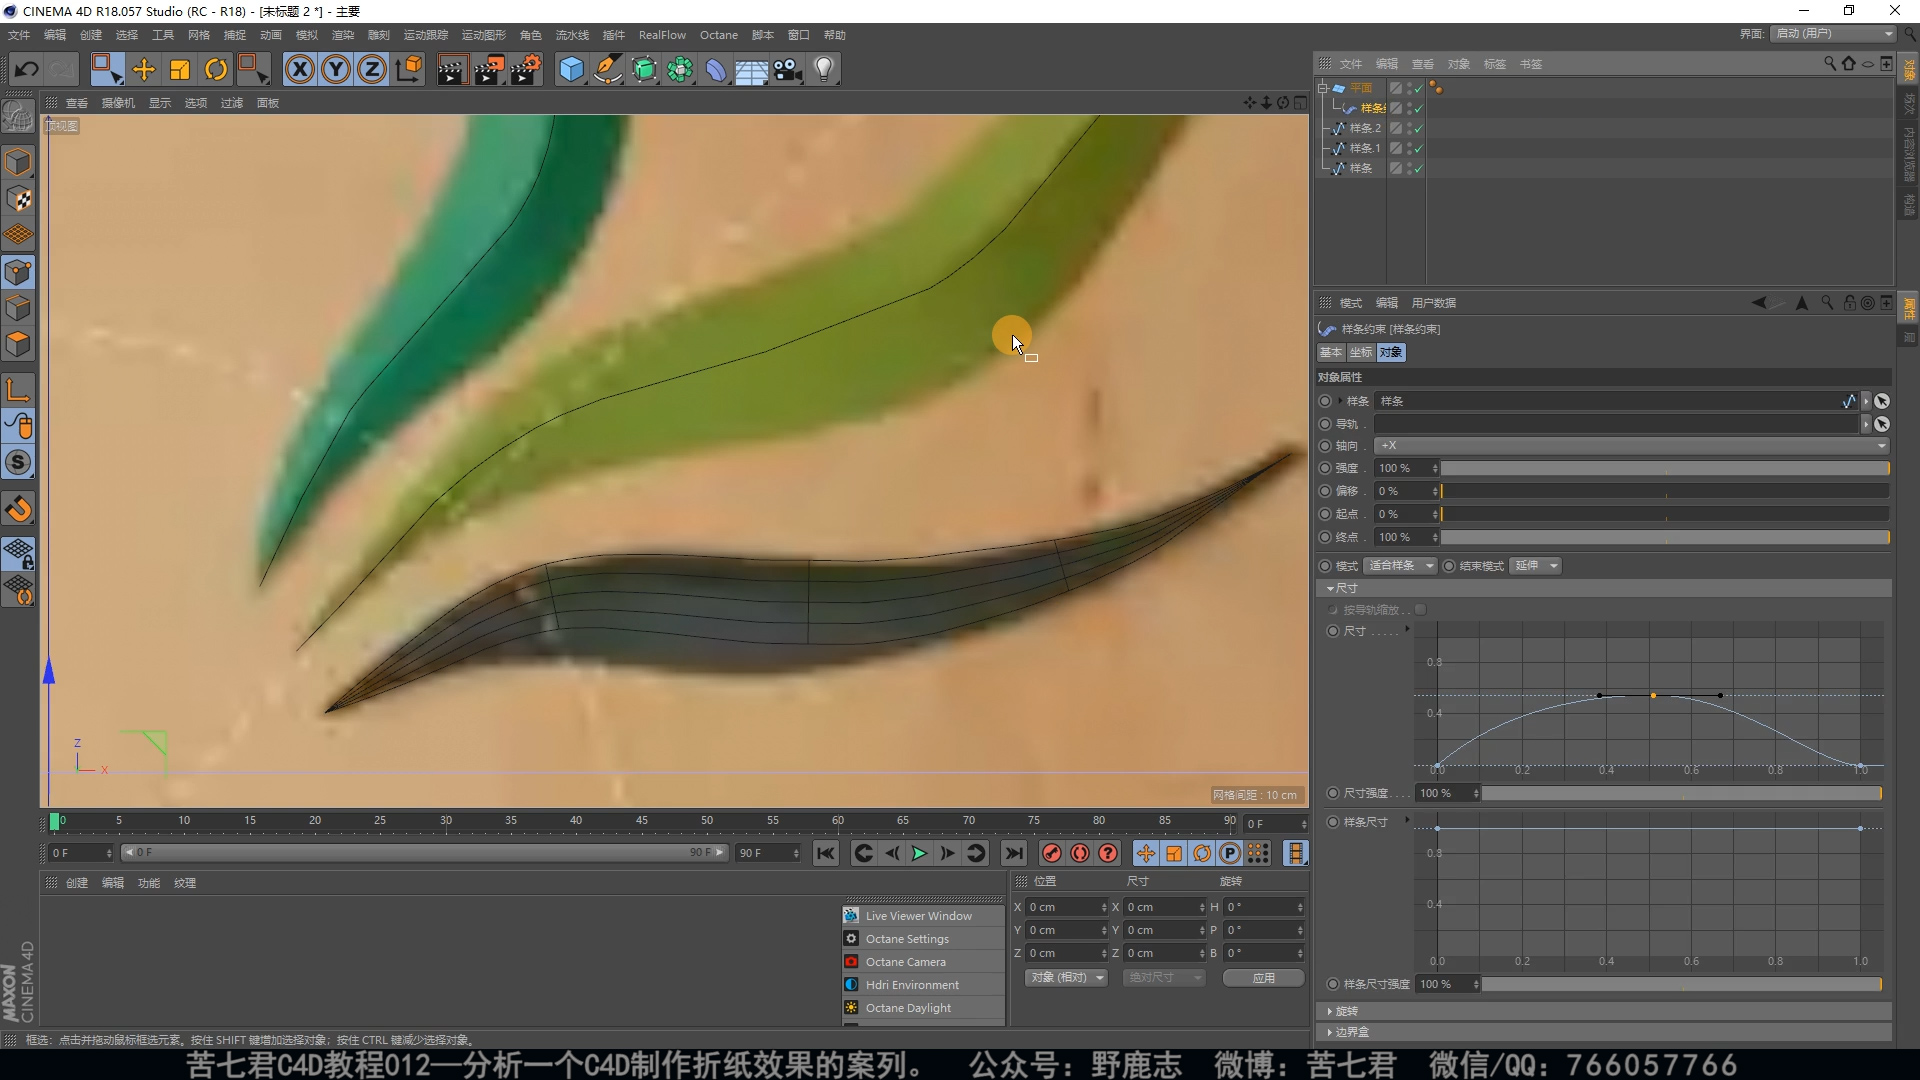This screenshot has height=1080, width=1920.
Task: Collapse the 尺寸 section header
Action: 1604,588
